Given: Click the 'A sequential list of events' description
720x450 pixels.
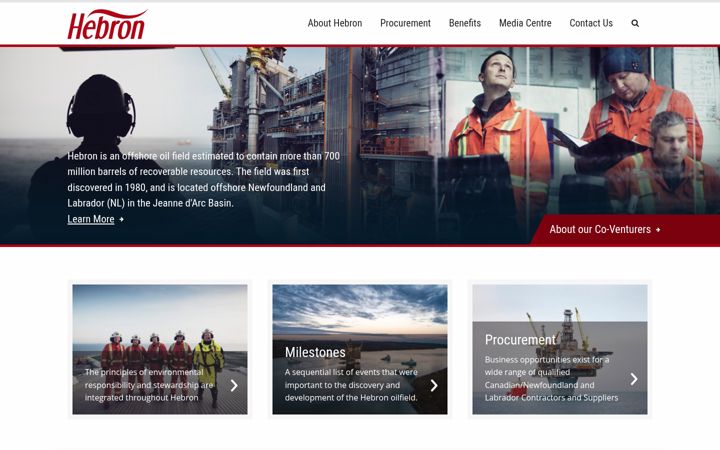Looking at the screenshot, I should (351, 385).
